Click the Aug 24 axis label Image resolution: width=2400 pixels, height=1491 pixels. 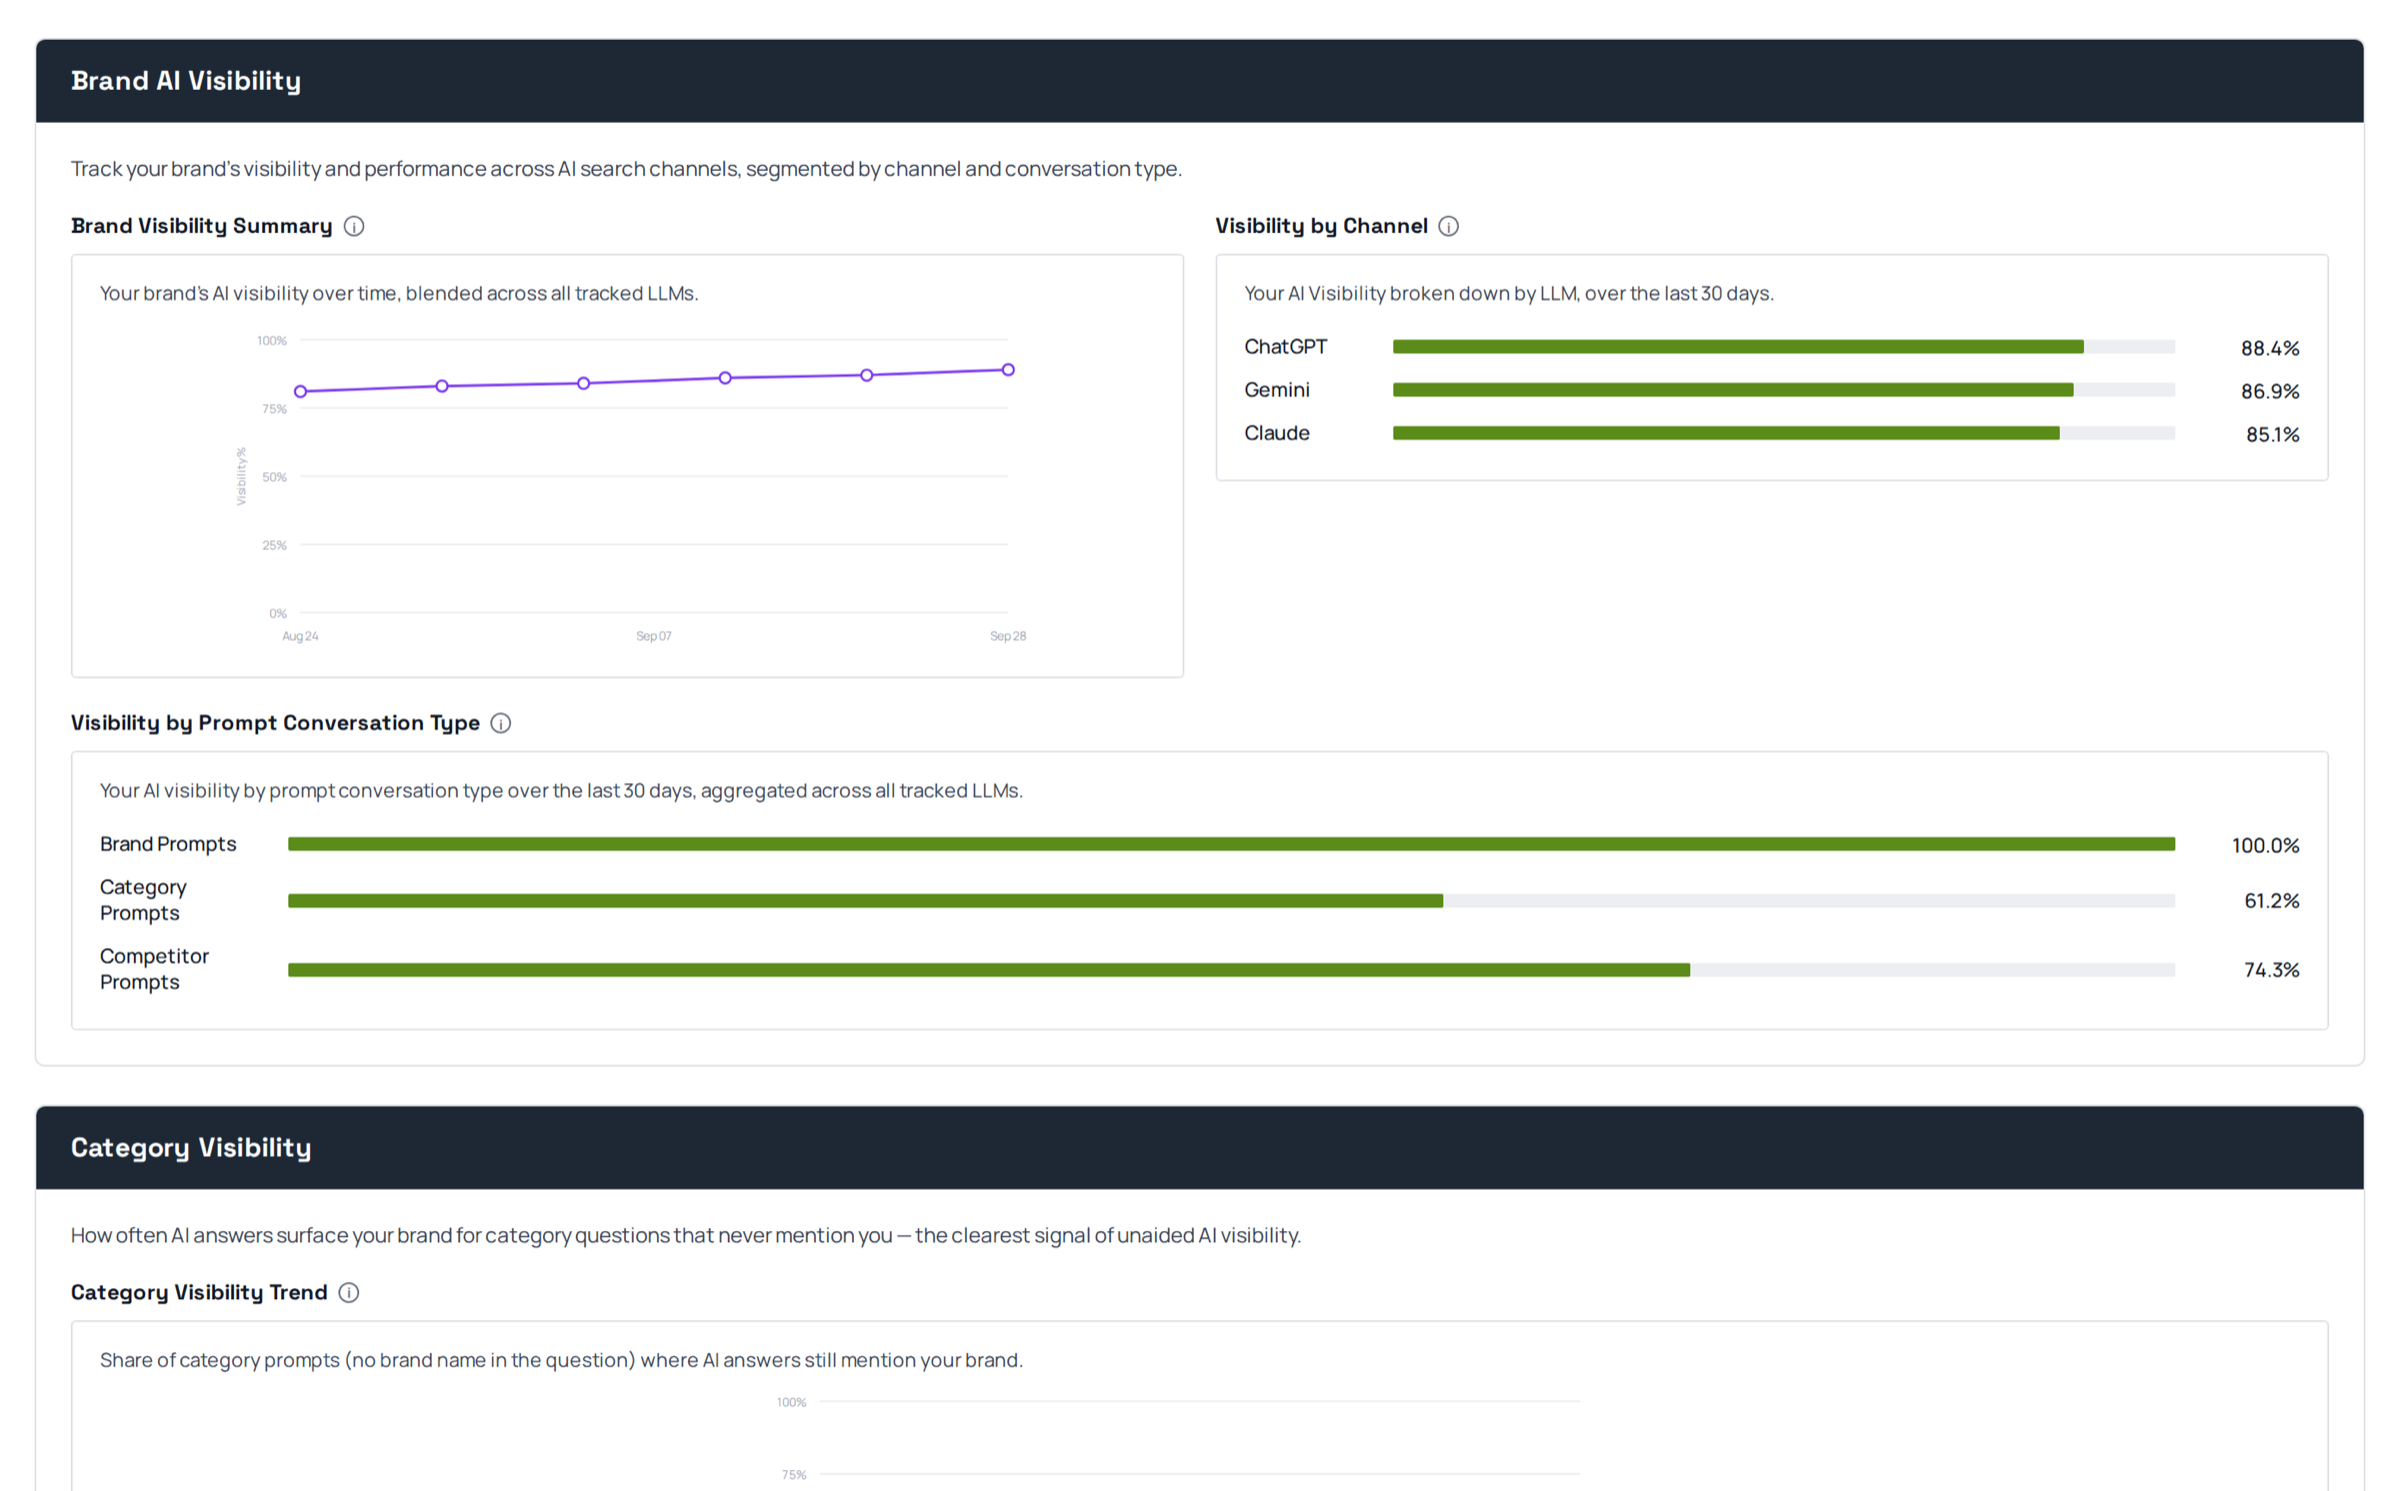(x=300, y=636)
